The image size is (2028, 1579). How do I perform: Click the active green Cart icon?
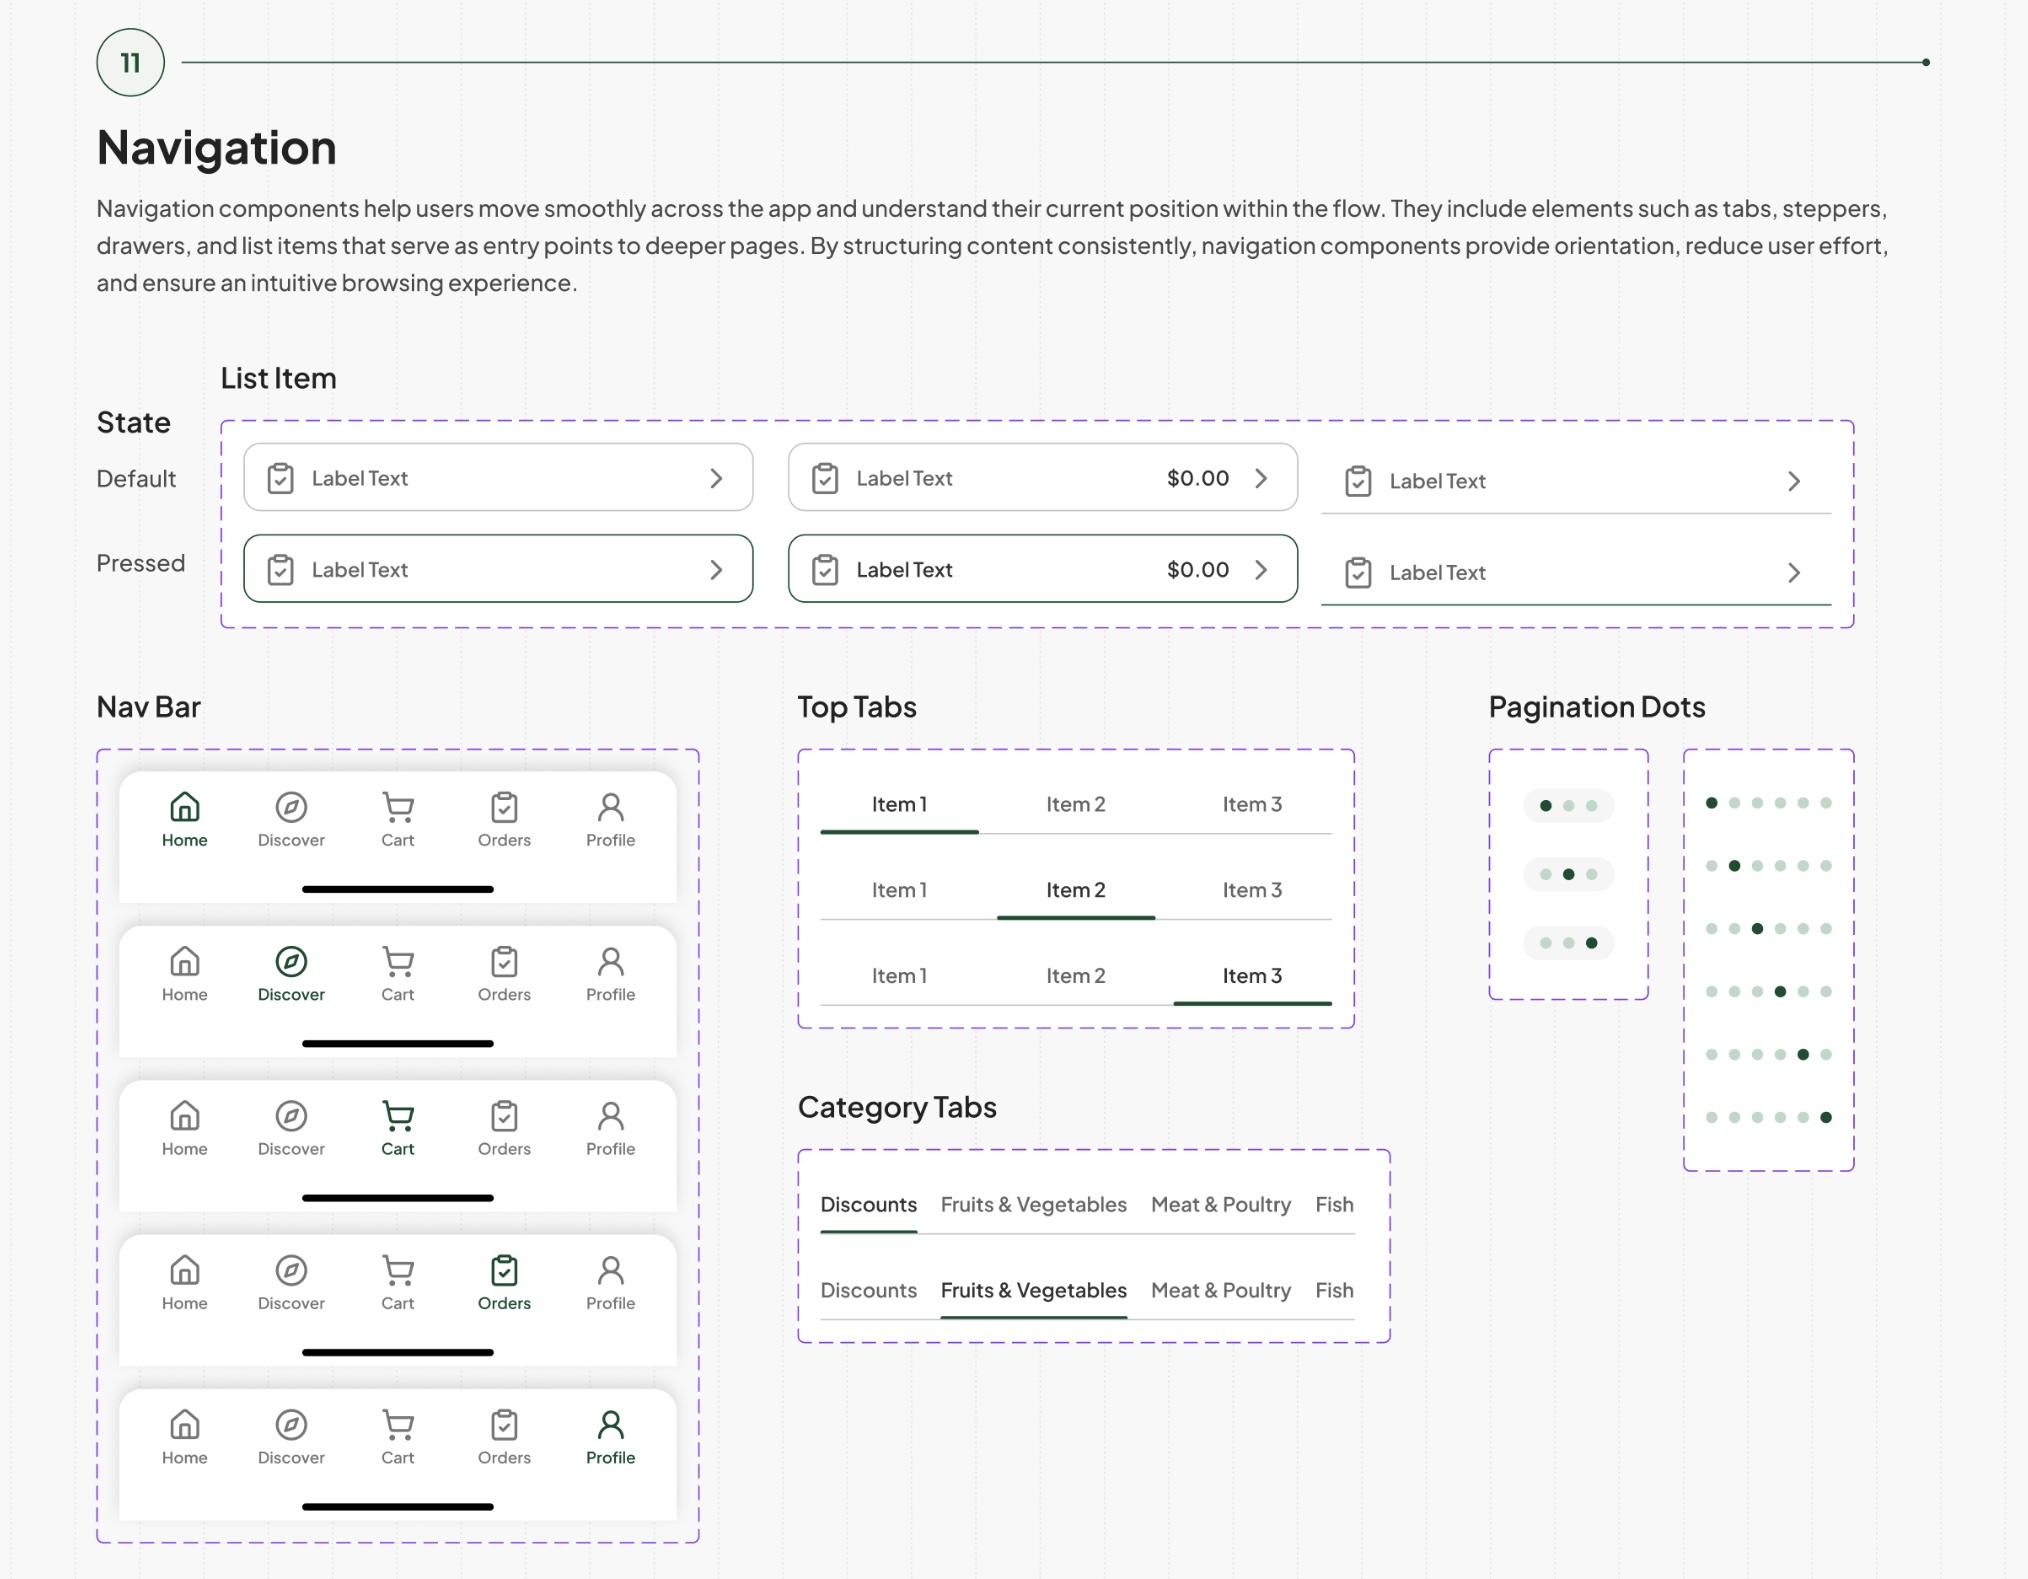pos(398,1116)
